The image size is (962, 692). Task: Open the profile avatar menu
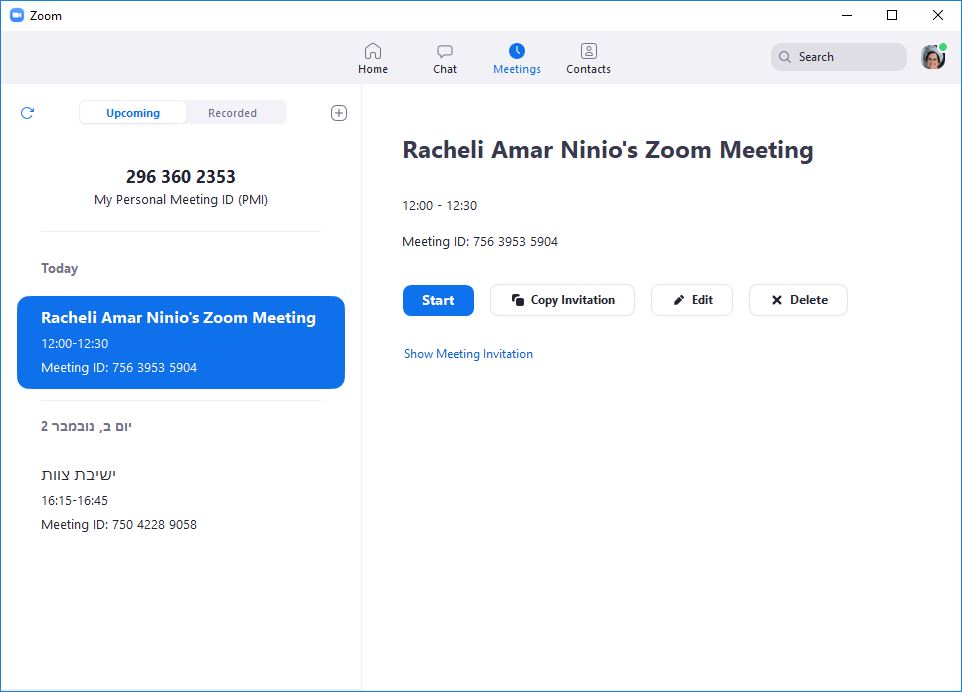932,57
